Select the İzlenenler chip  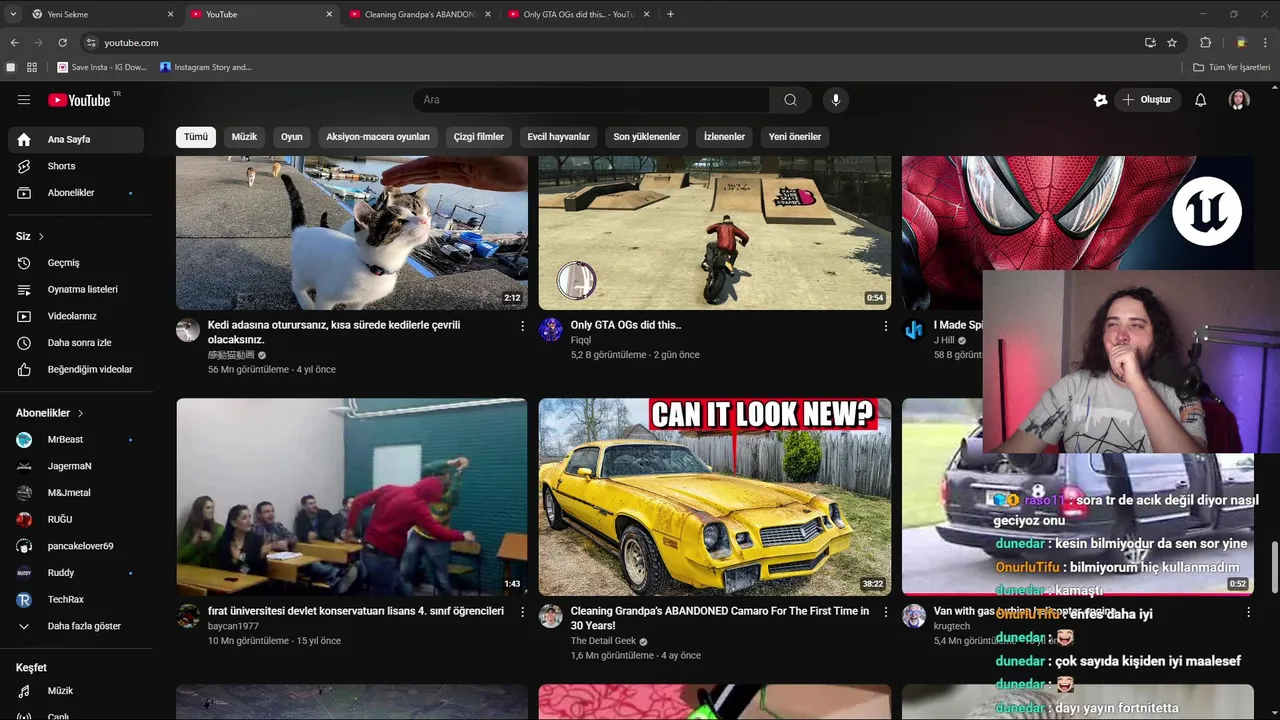[x=724, y=137]
